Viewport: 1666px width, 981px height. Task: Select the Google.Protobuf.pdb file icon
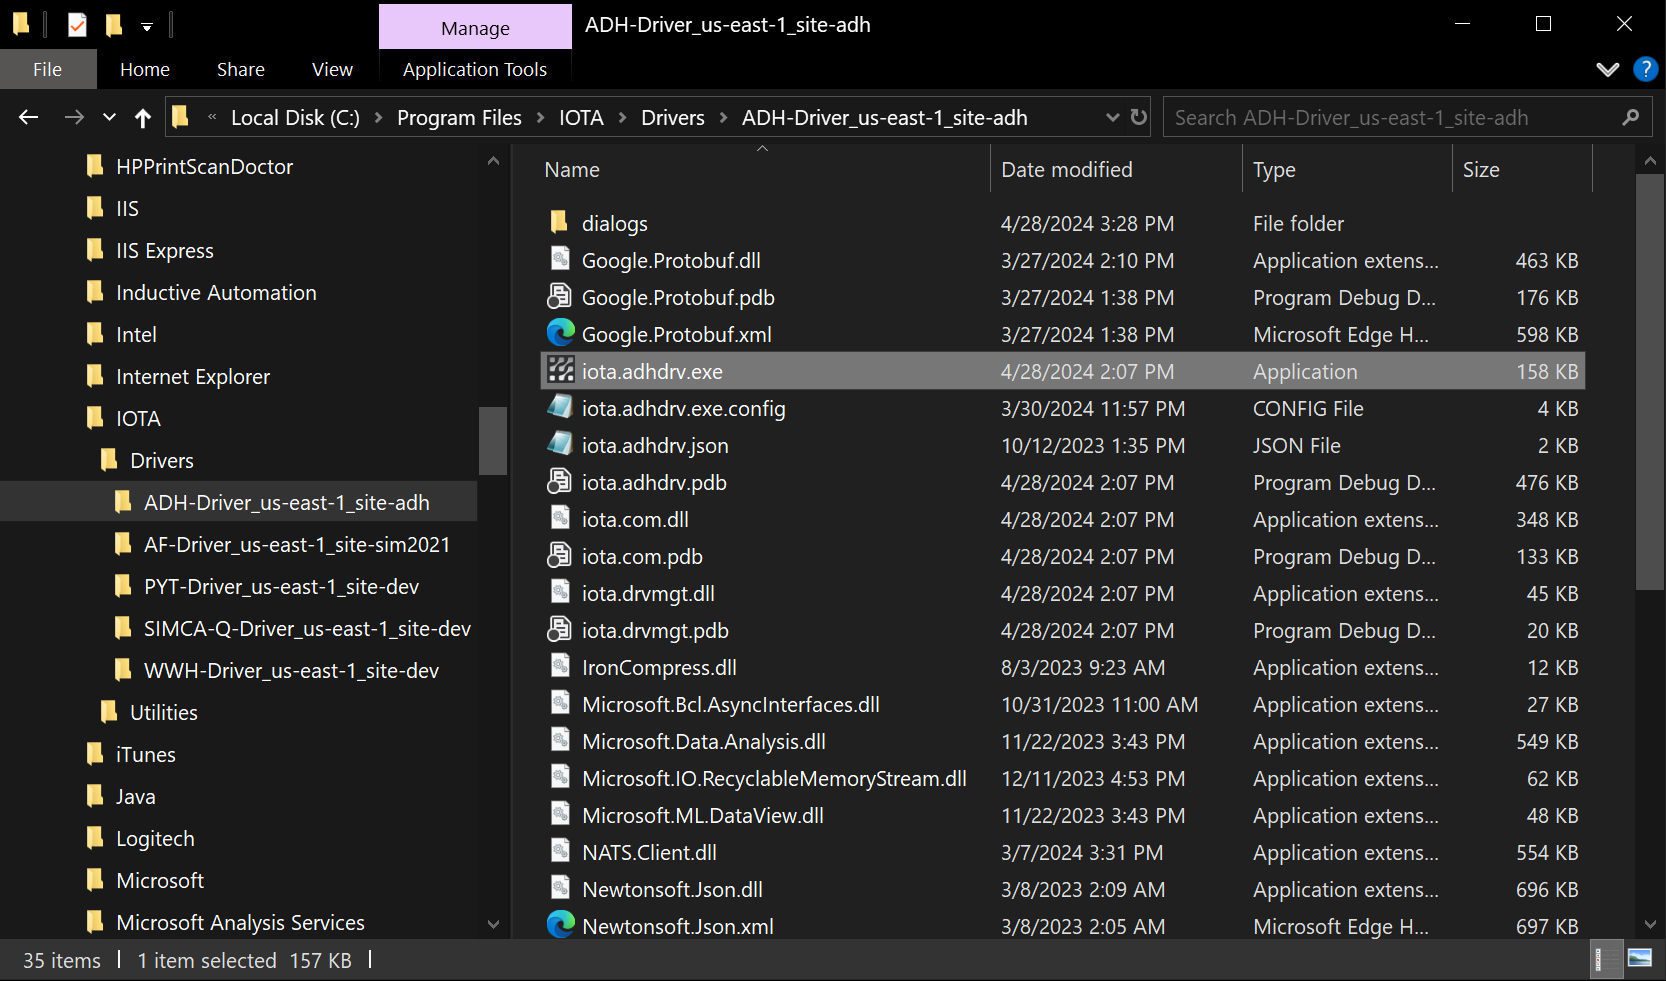point(560,296)
